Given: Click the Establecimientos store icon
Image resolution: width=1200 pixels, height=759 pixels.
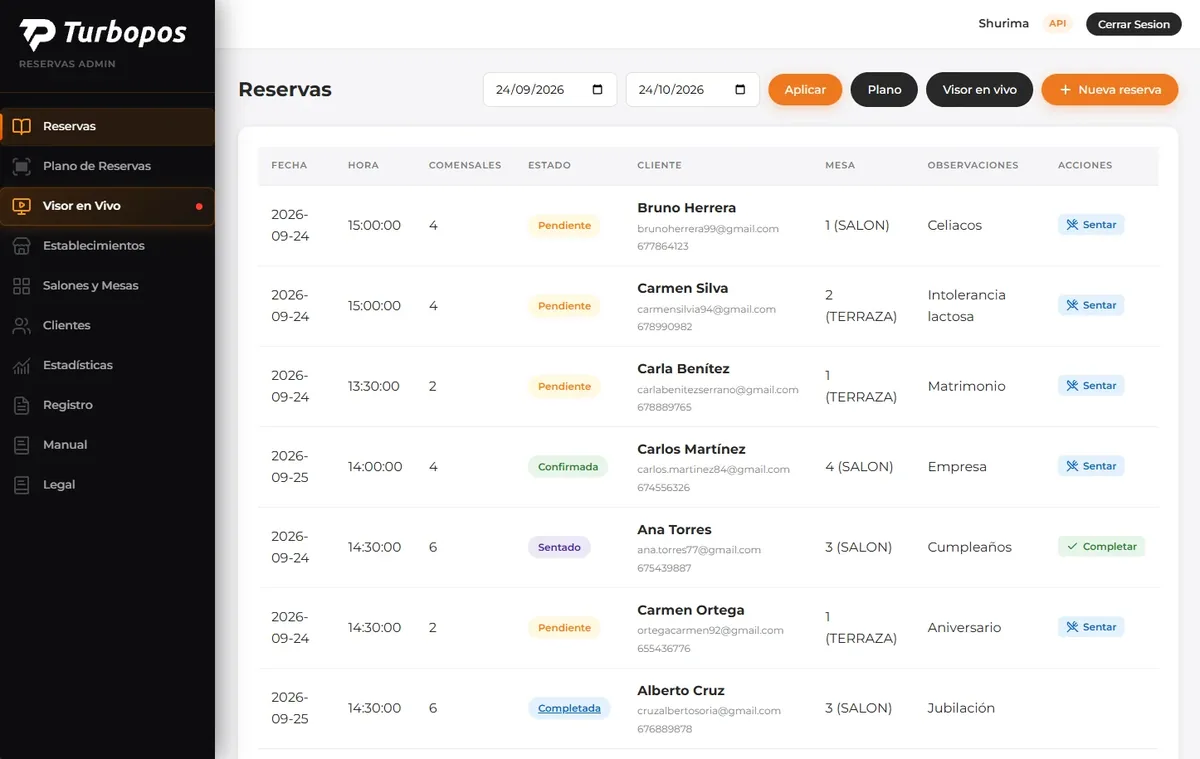Looking at the screenshot, I should tap(21, 246).
